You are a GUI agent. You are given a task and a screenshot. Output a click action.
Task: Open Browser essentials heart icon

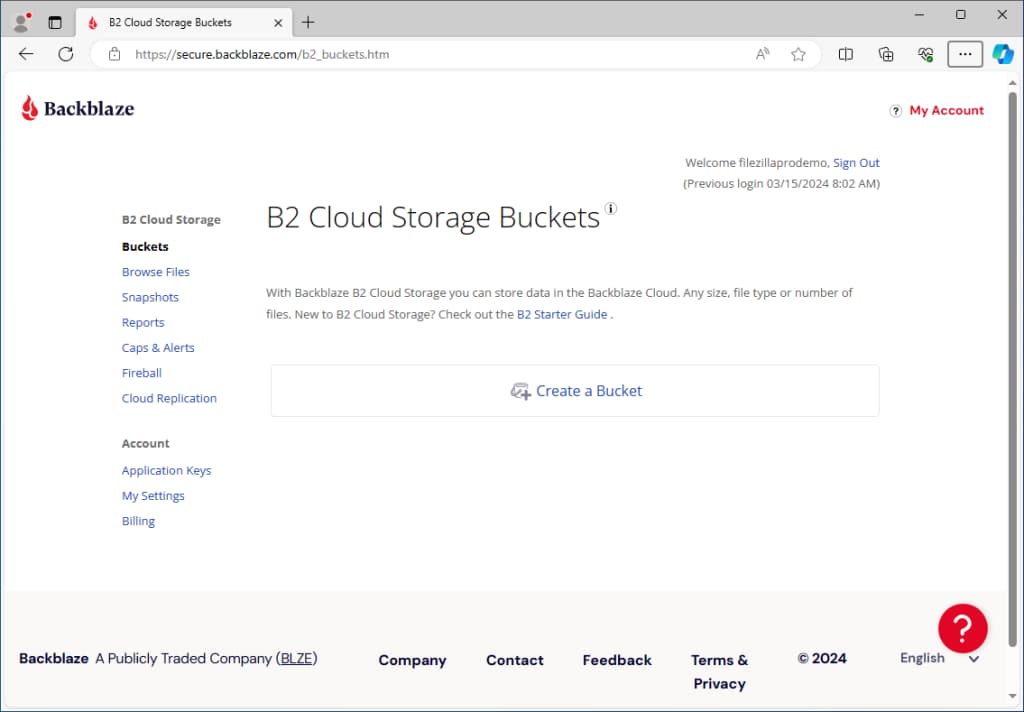point(925,54)
